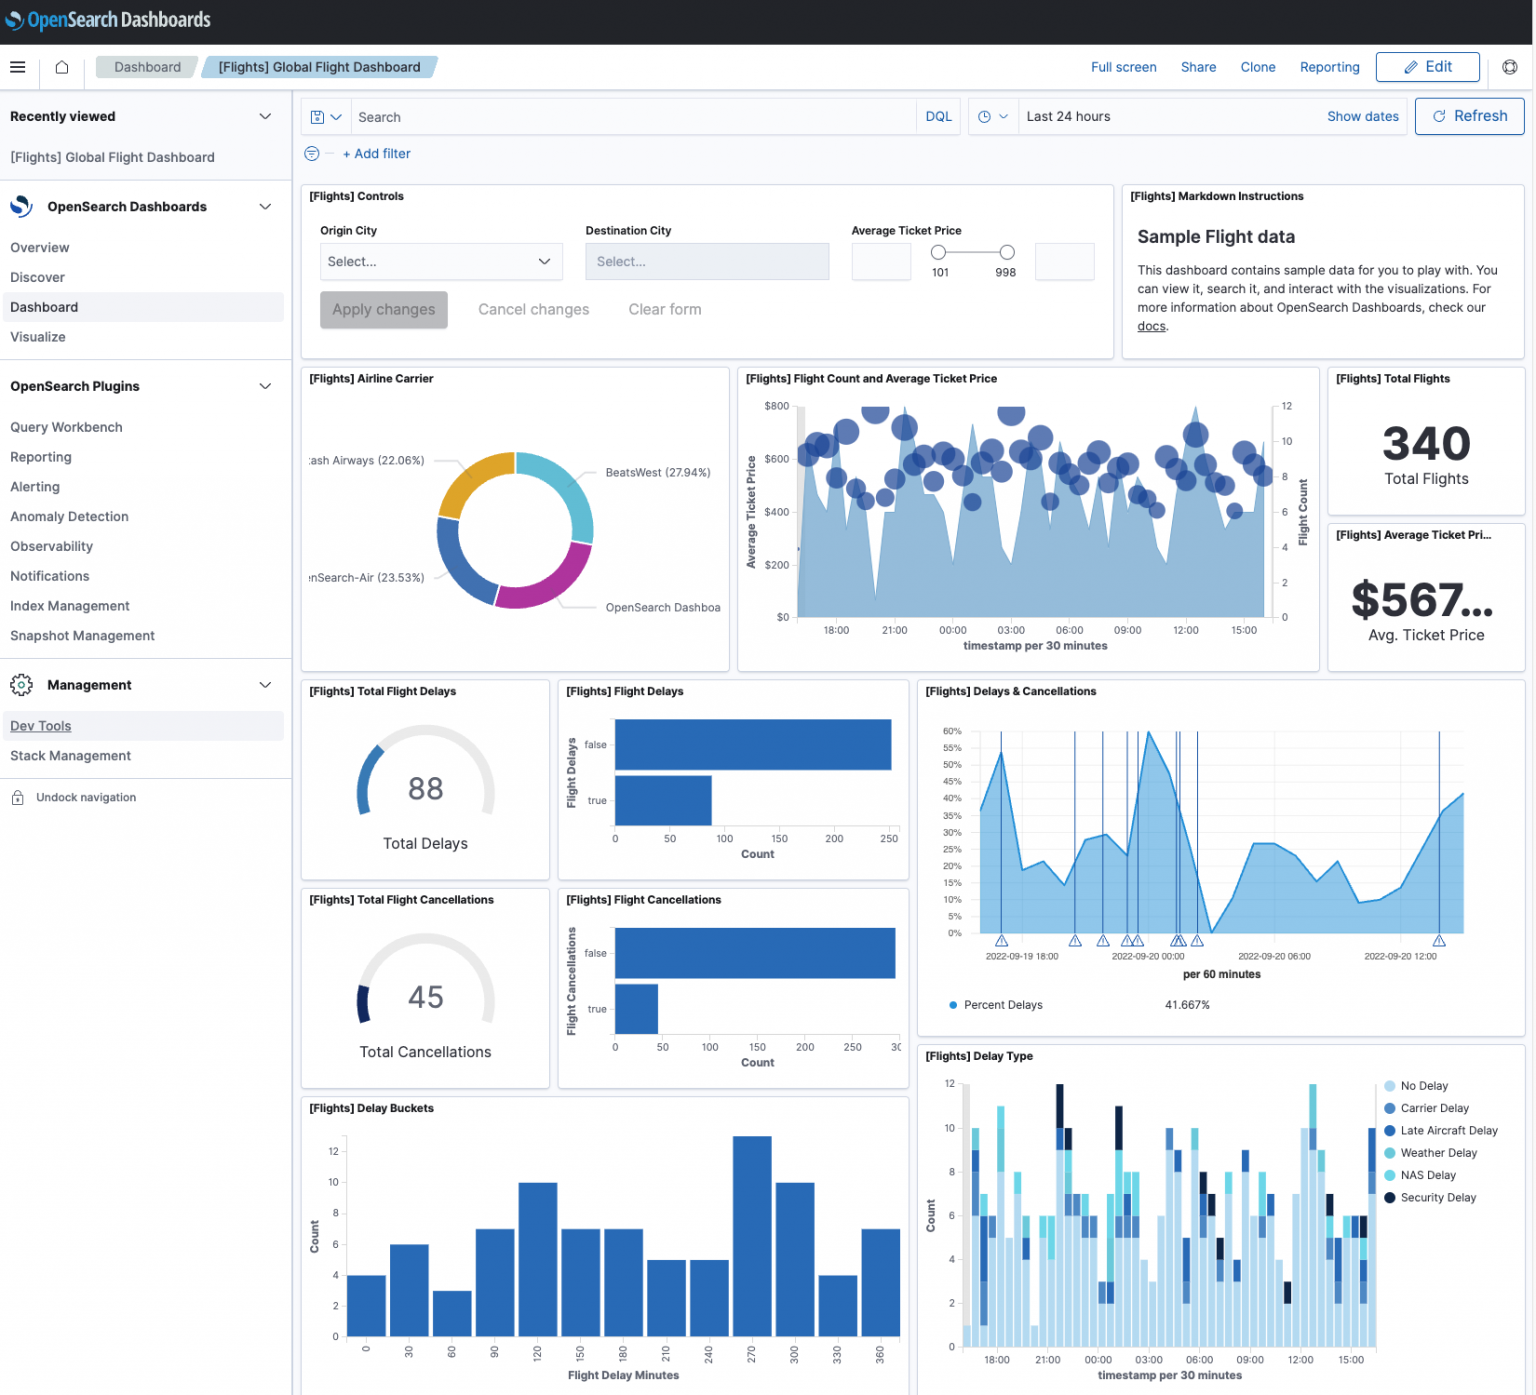Open the Dev Tools page under Management

[40, 725]
